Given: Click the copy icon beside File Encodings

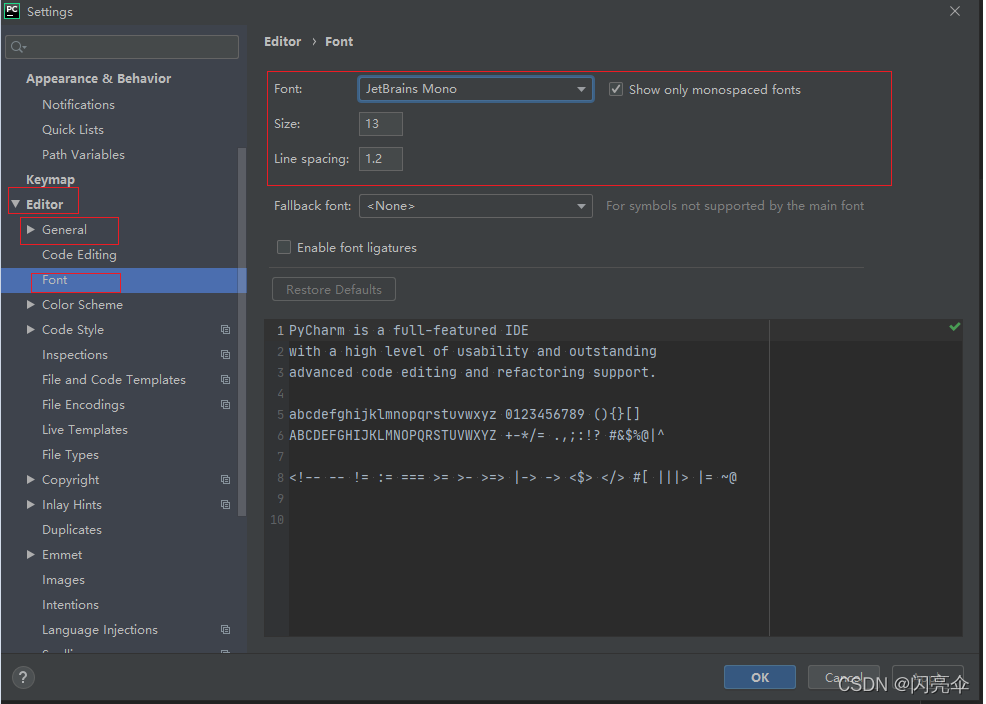Looking at the screenshot, I should pyautogui.click(x=225, y=405).
